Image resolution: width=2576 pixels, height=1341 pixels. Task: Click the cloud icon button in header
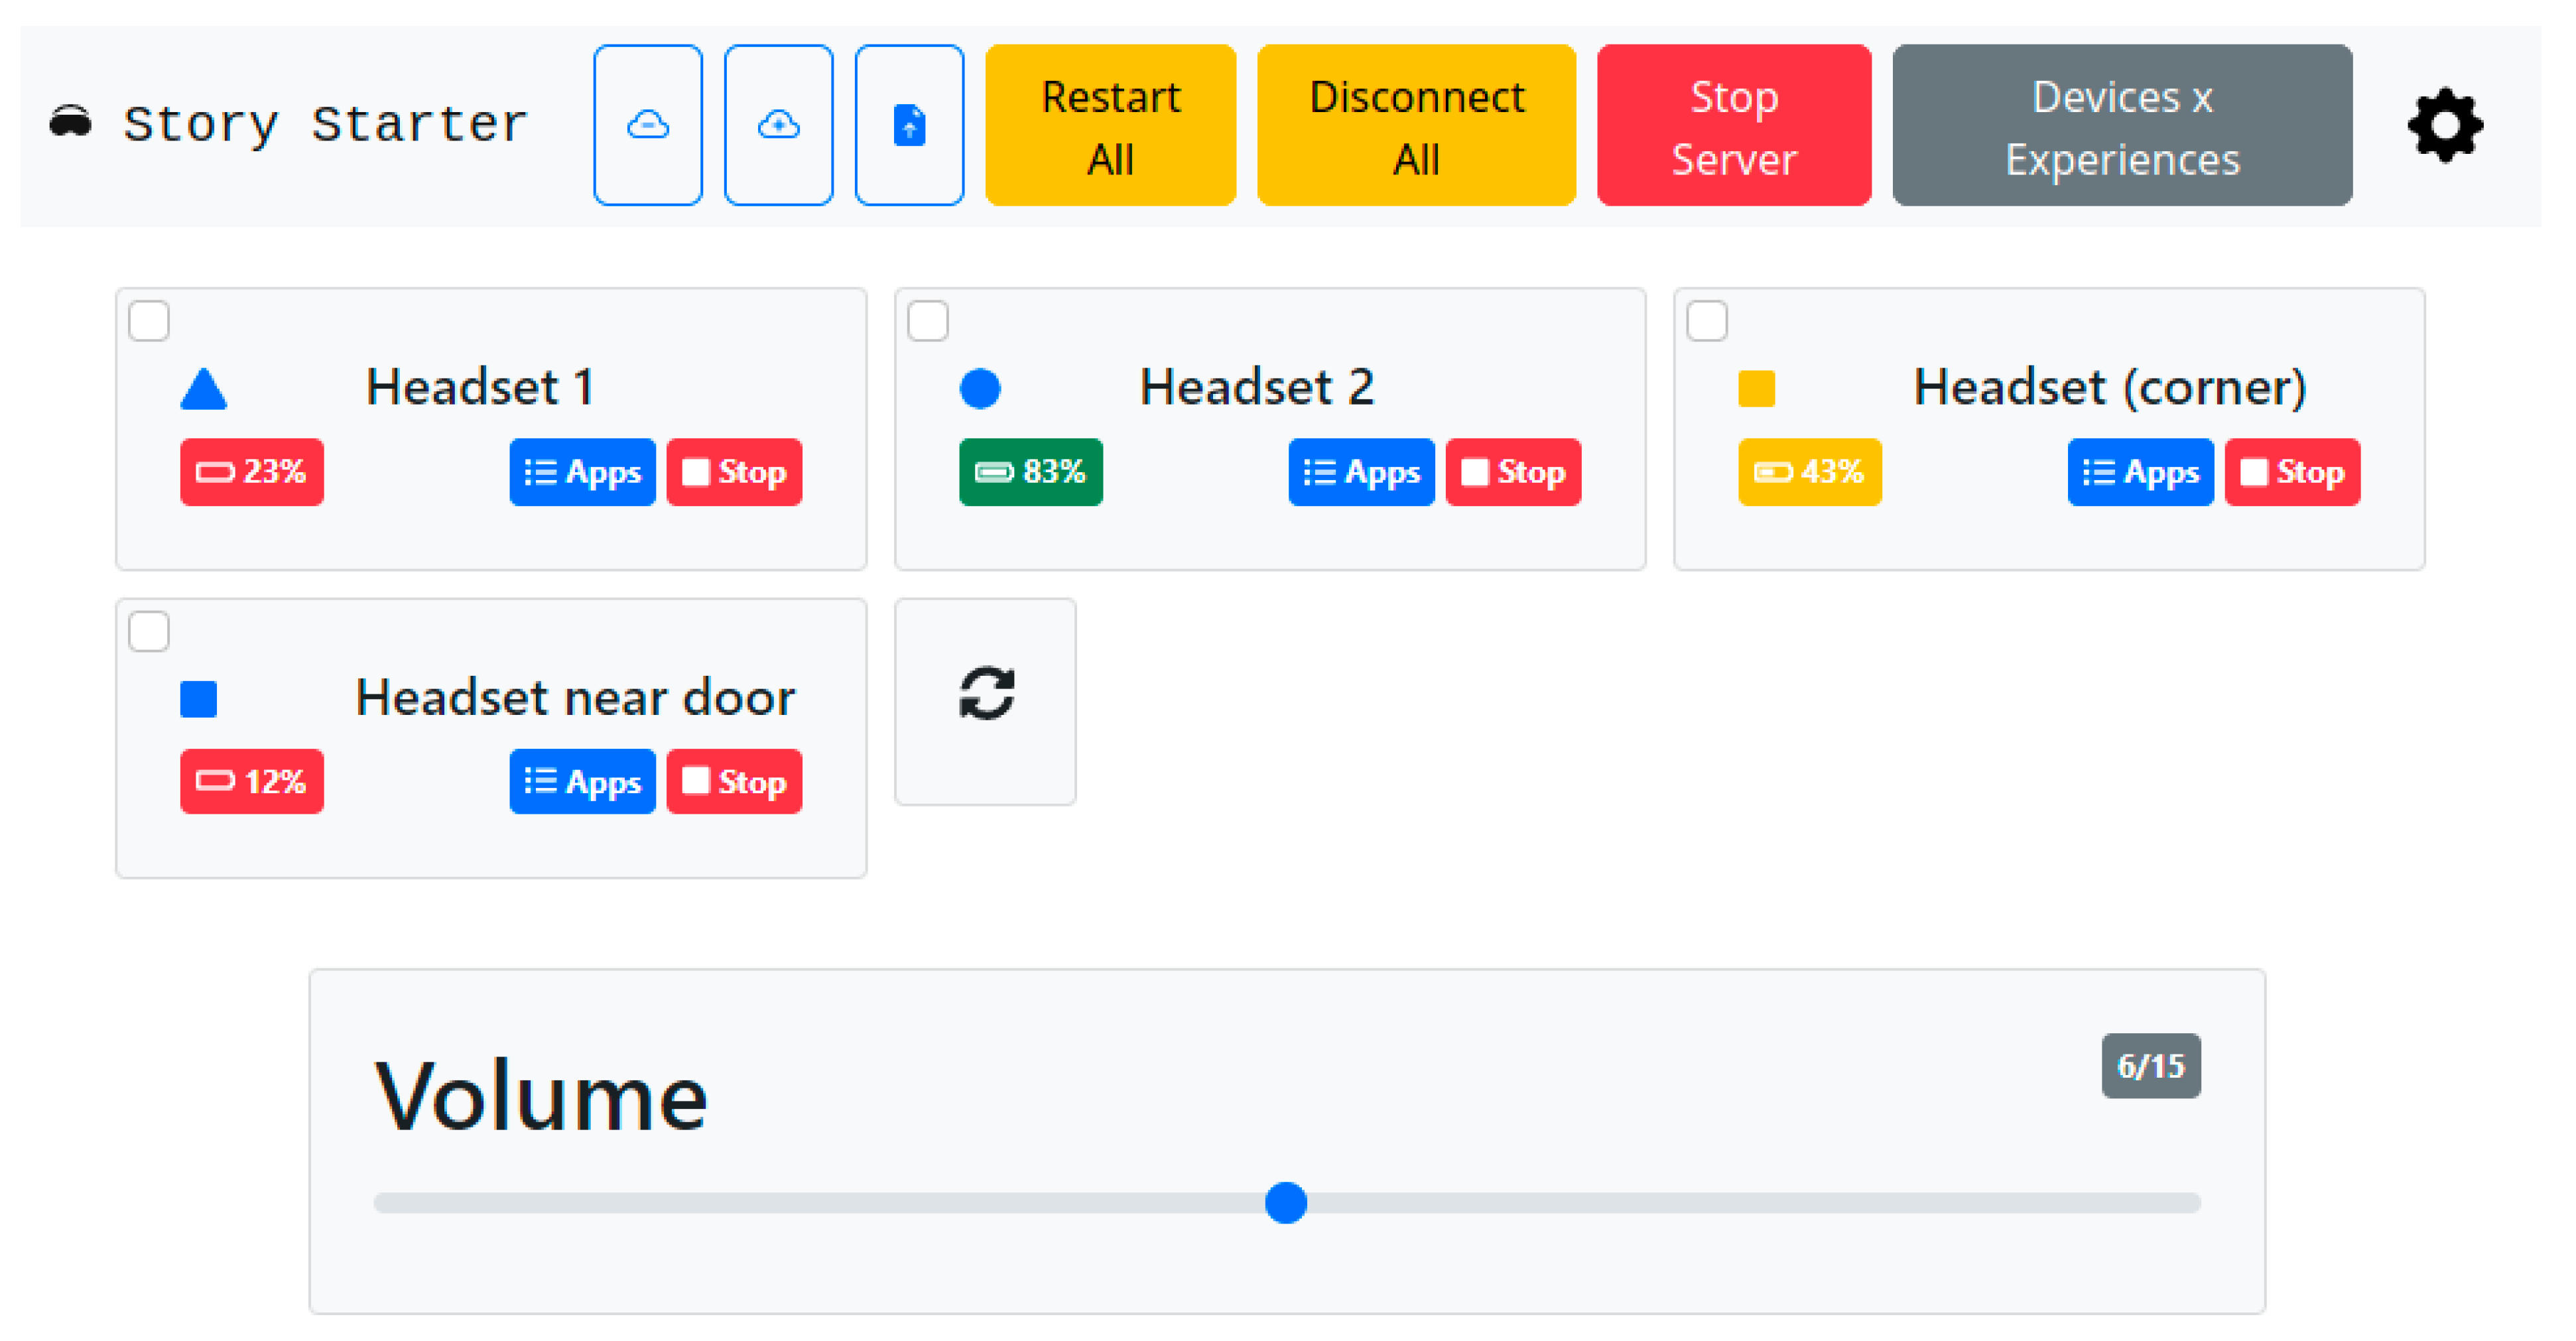coord(647,125)
